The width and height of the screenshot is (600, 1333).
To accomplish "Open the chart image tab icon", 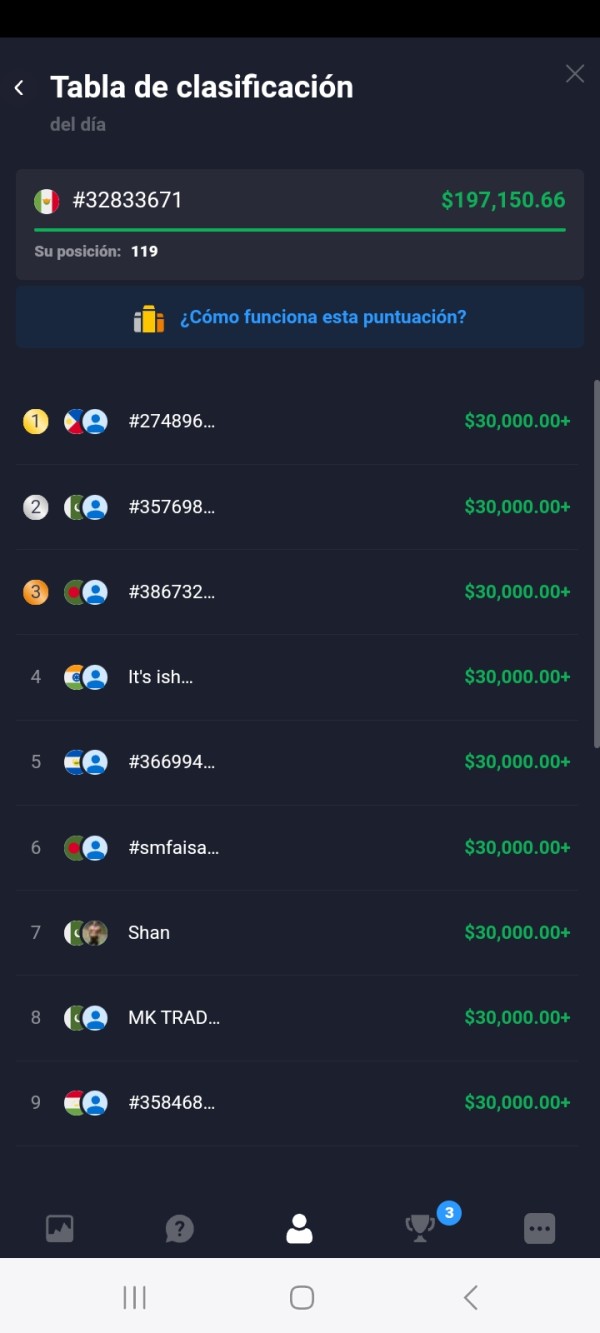I will (x=60, y=1228).
